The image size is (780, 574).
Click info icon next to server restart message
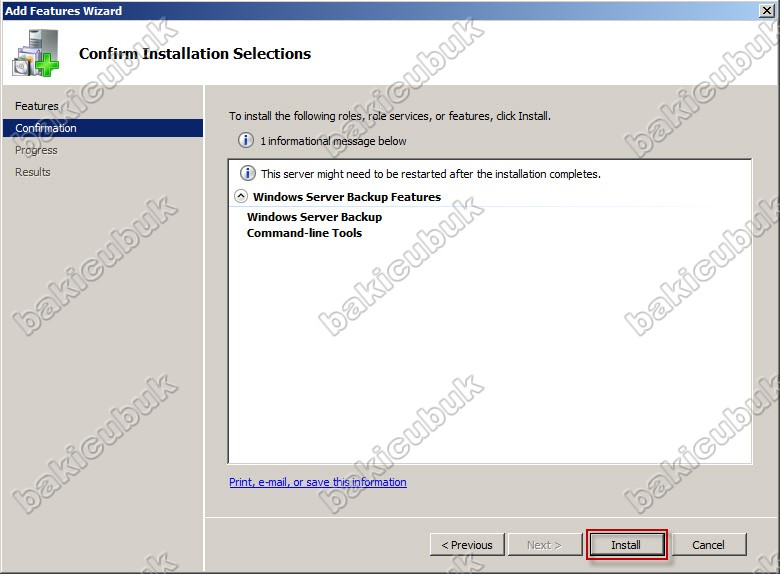coord(248,173)
